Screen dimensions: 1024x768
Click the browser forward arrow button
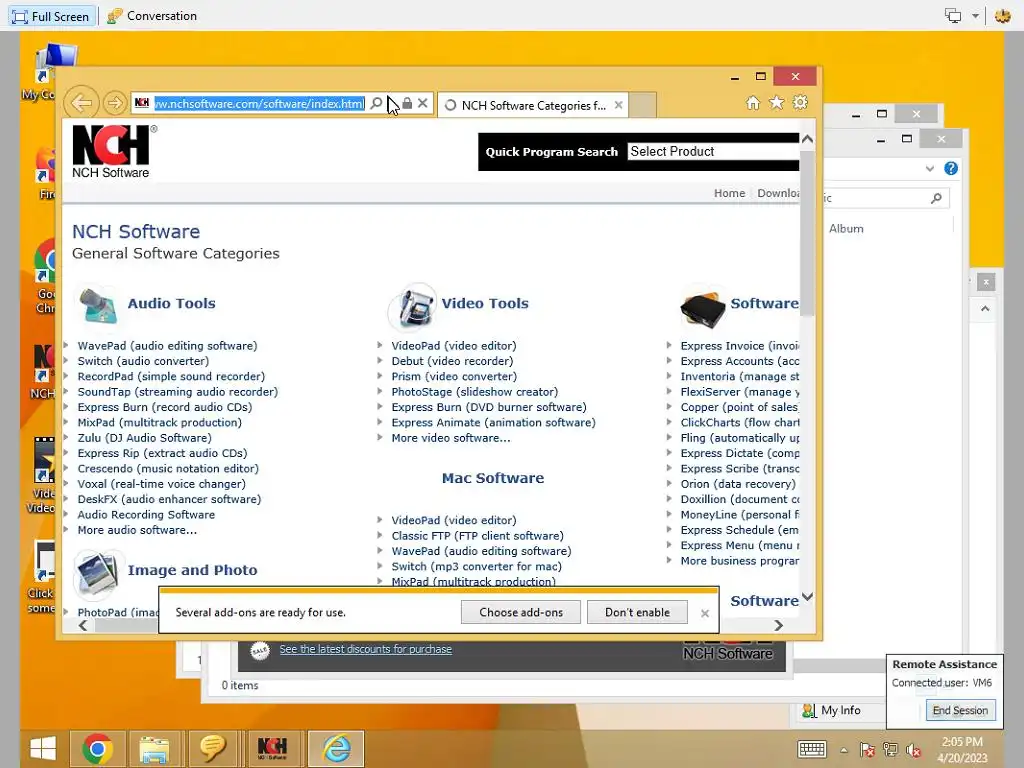click(x=114, y=103)
